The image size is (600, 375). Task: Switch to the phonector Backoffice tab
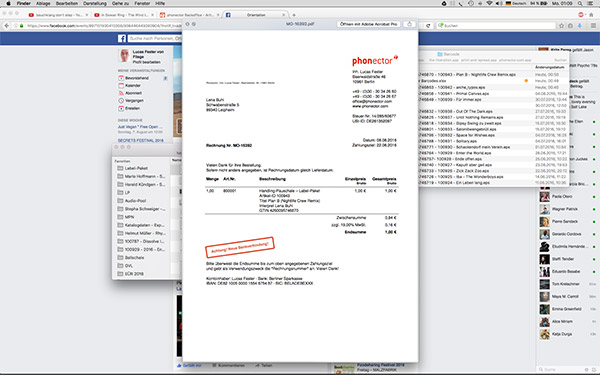190,15
